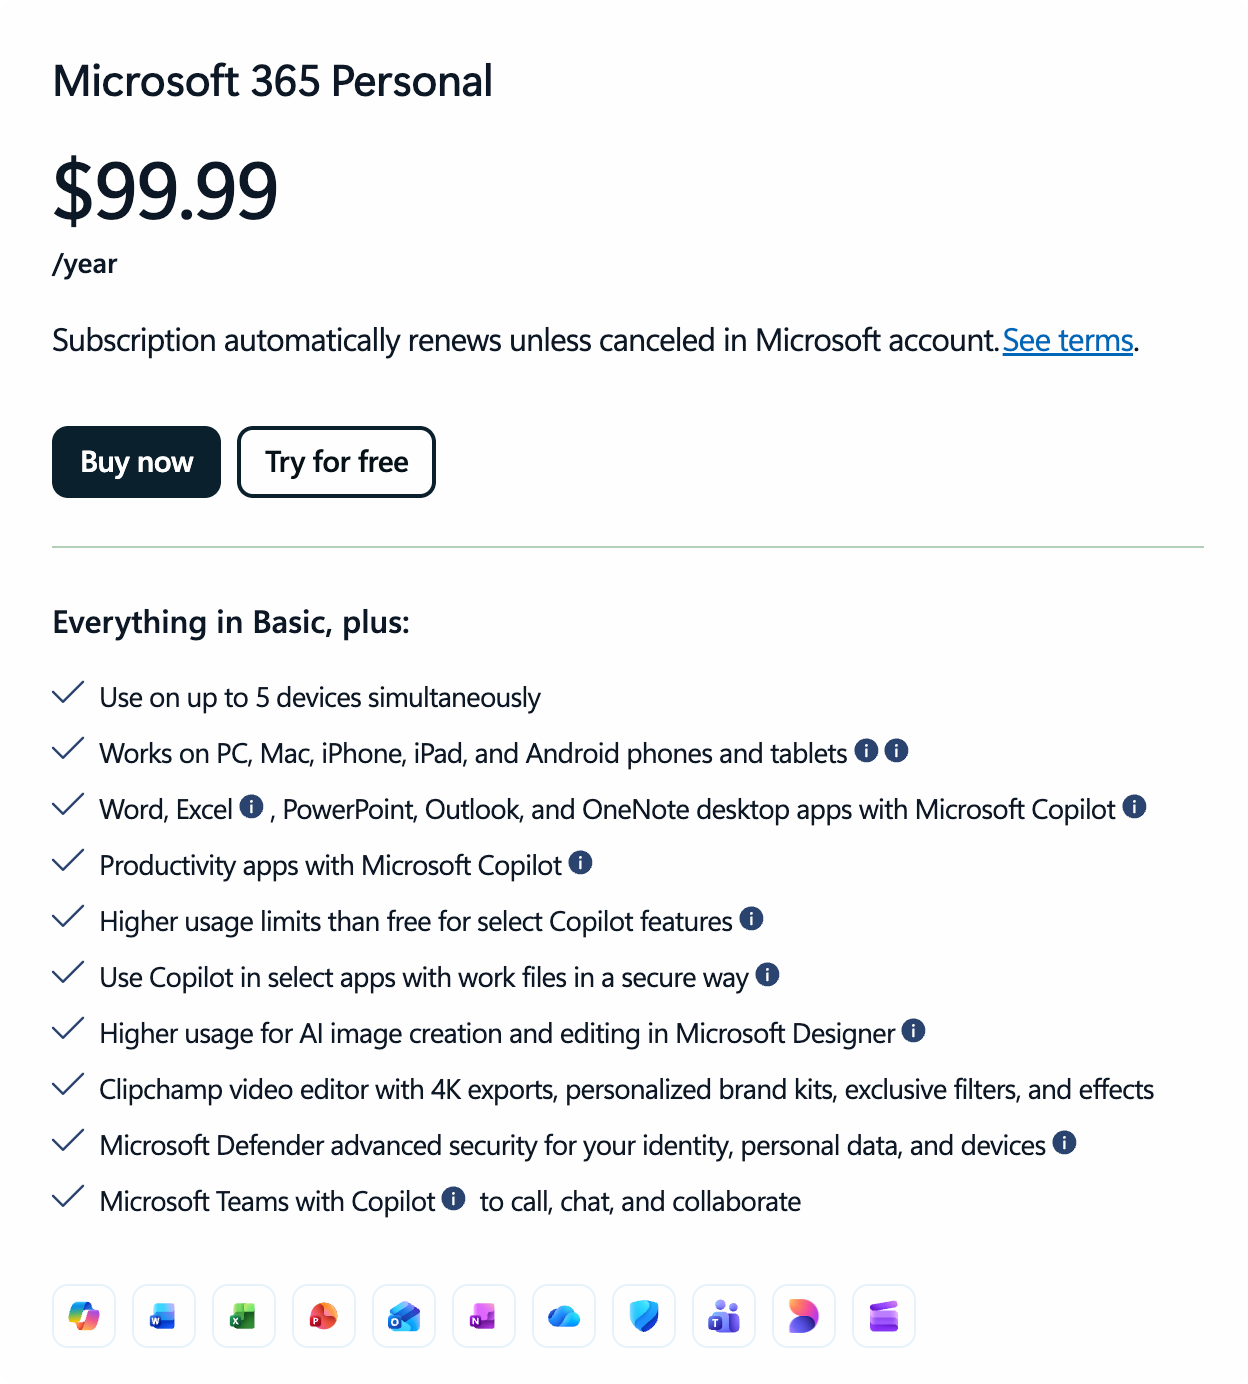Click the Try for free button
Viewport: 1248px width, 1384px height.
tap(336, 462)
